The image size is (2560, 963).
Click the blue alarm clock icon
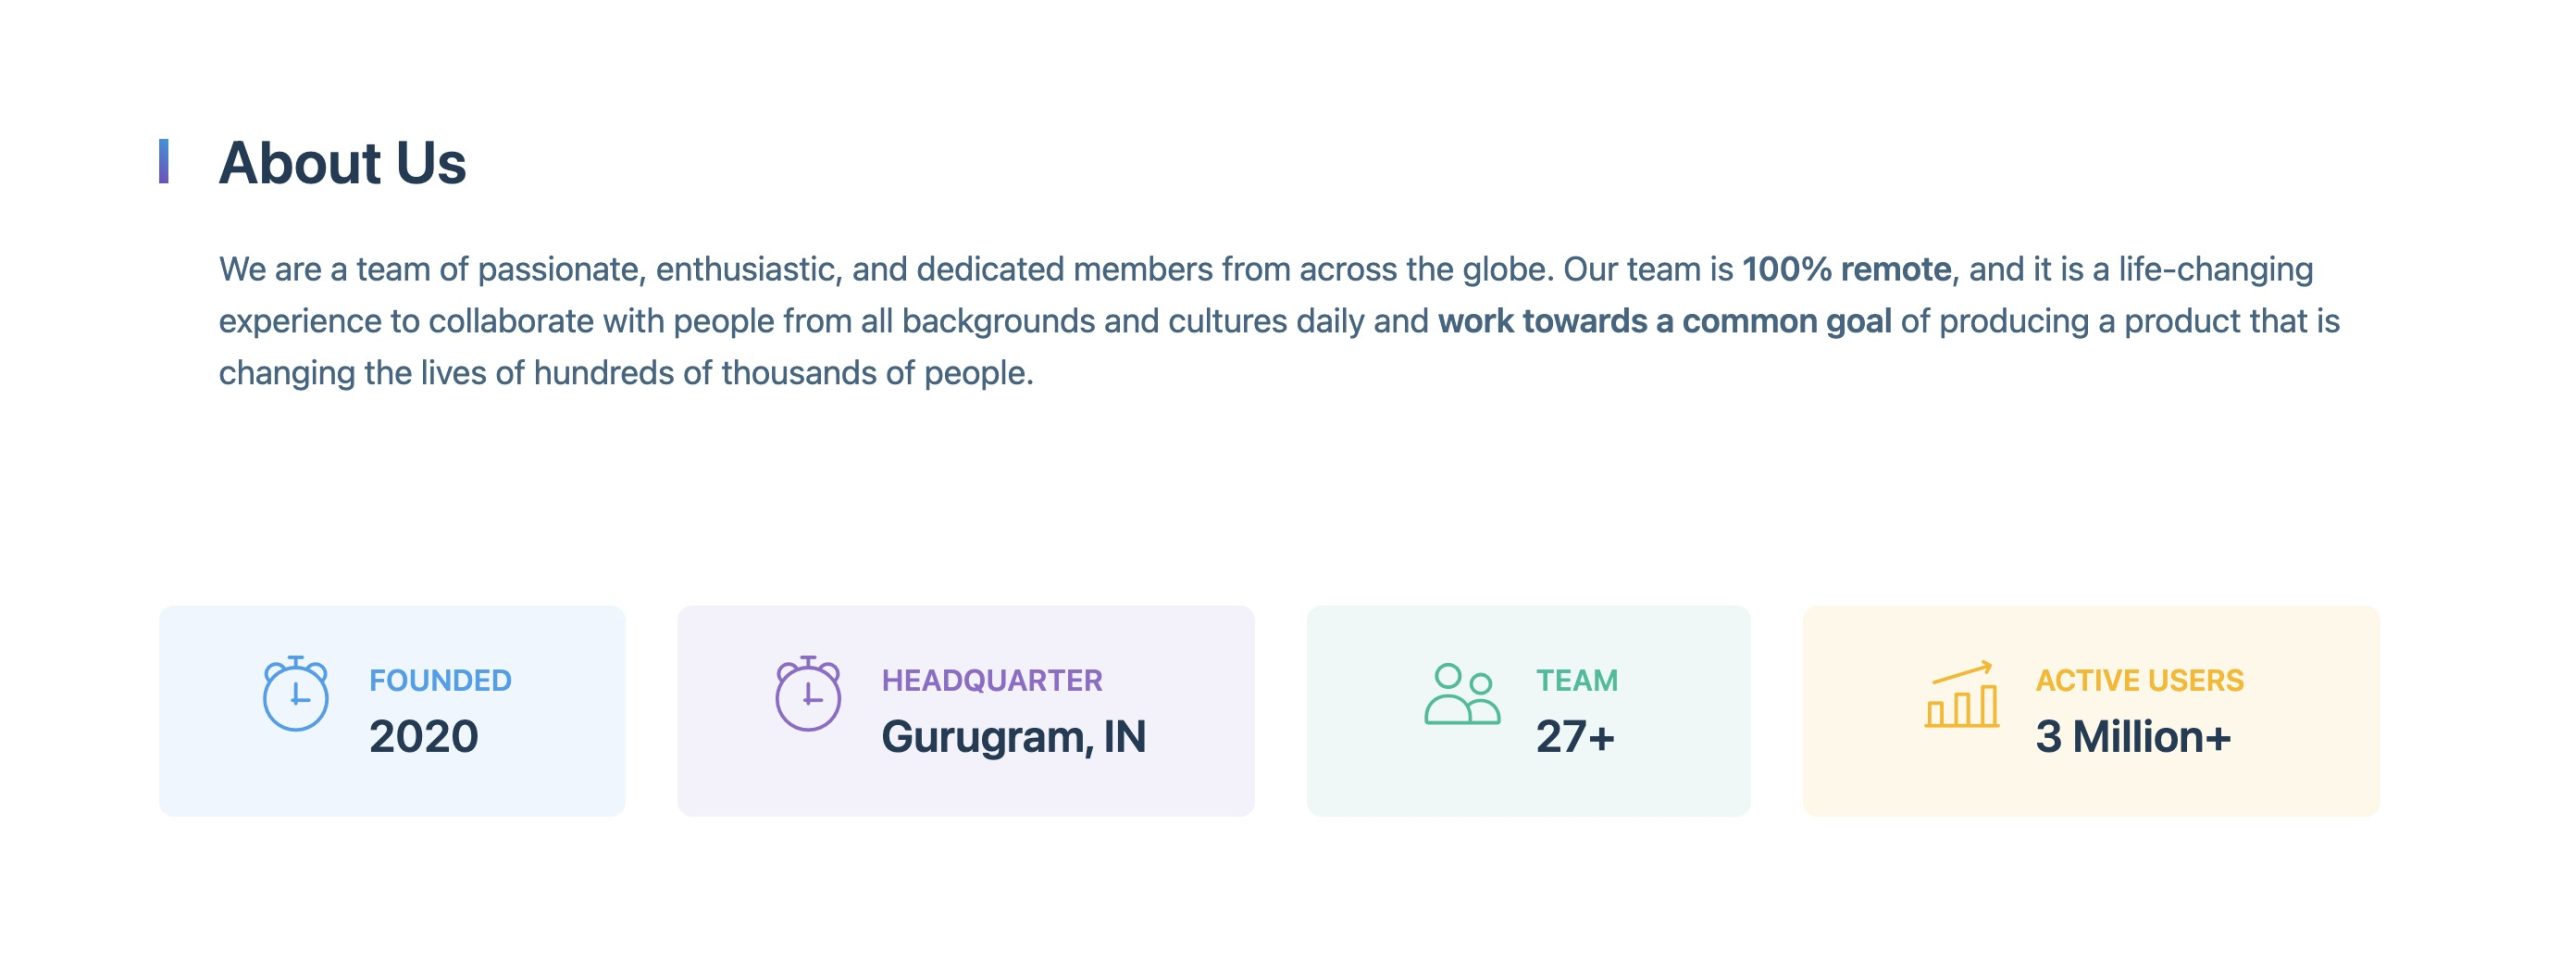[x=295, y=694]
